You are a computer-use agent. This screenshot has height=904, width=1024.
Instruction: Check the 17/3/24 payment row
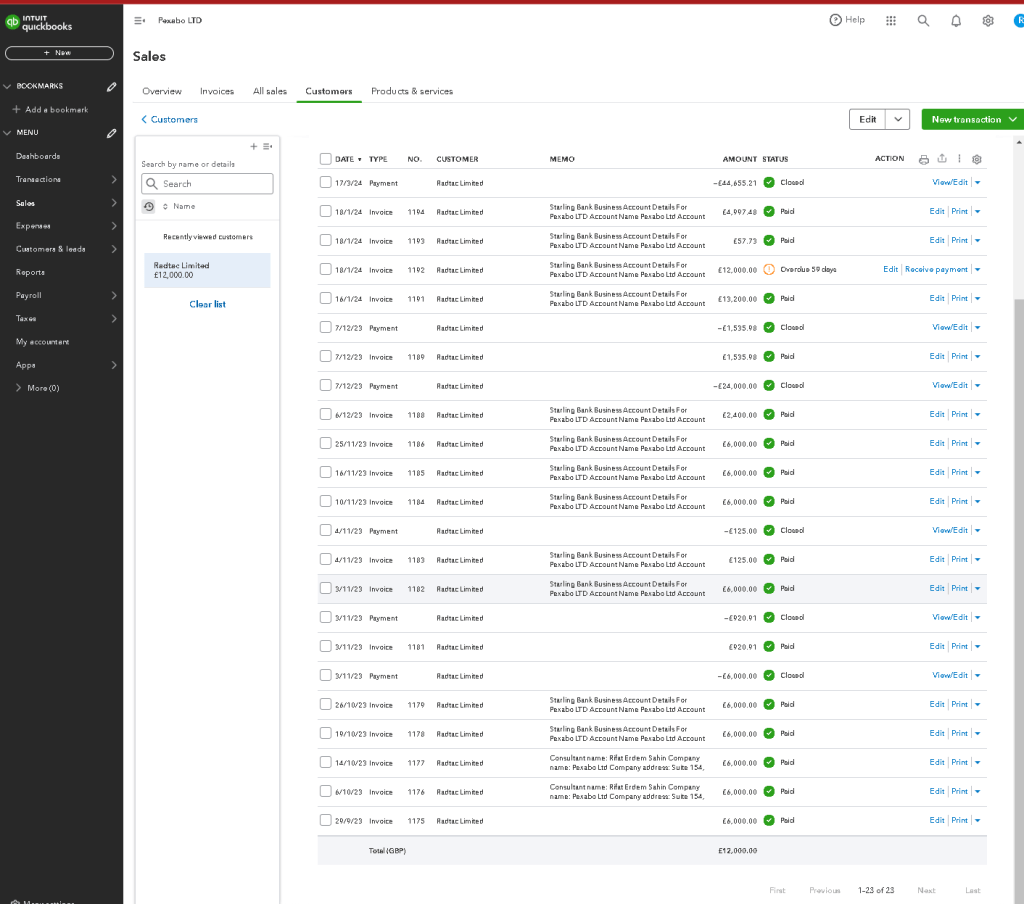point(325,182)
